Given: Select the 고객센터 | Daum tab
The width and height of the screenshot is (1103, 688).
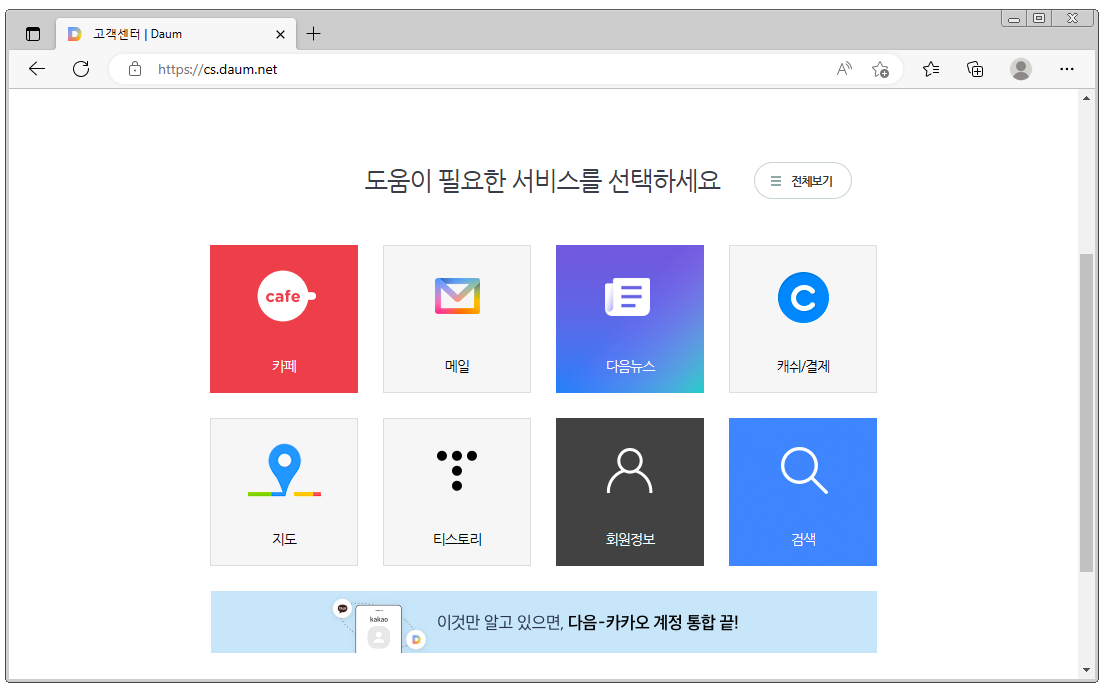Looking at the screenshot, I should pyautogui.click(x=176, y=34).
